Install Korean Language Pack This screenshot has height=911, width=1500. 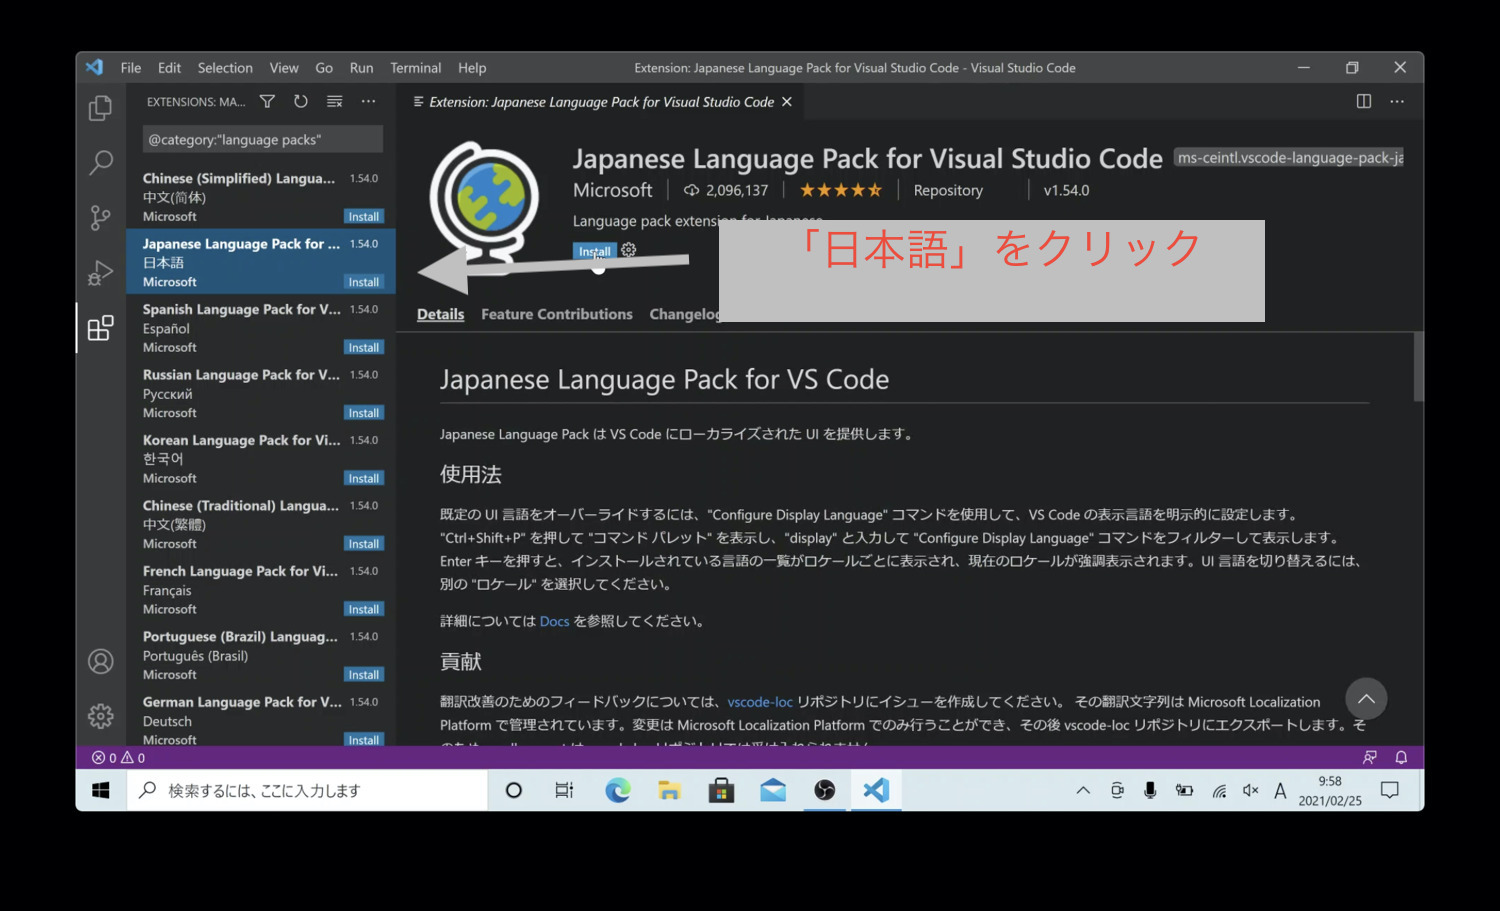click(363, 478)
